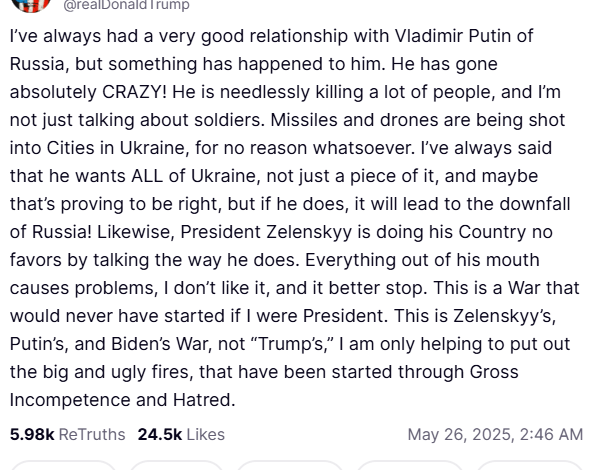Click the words President Zelenskyy in post
This screenshot has height=470, width=600.
click(266, 232)
